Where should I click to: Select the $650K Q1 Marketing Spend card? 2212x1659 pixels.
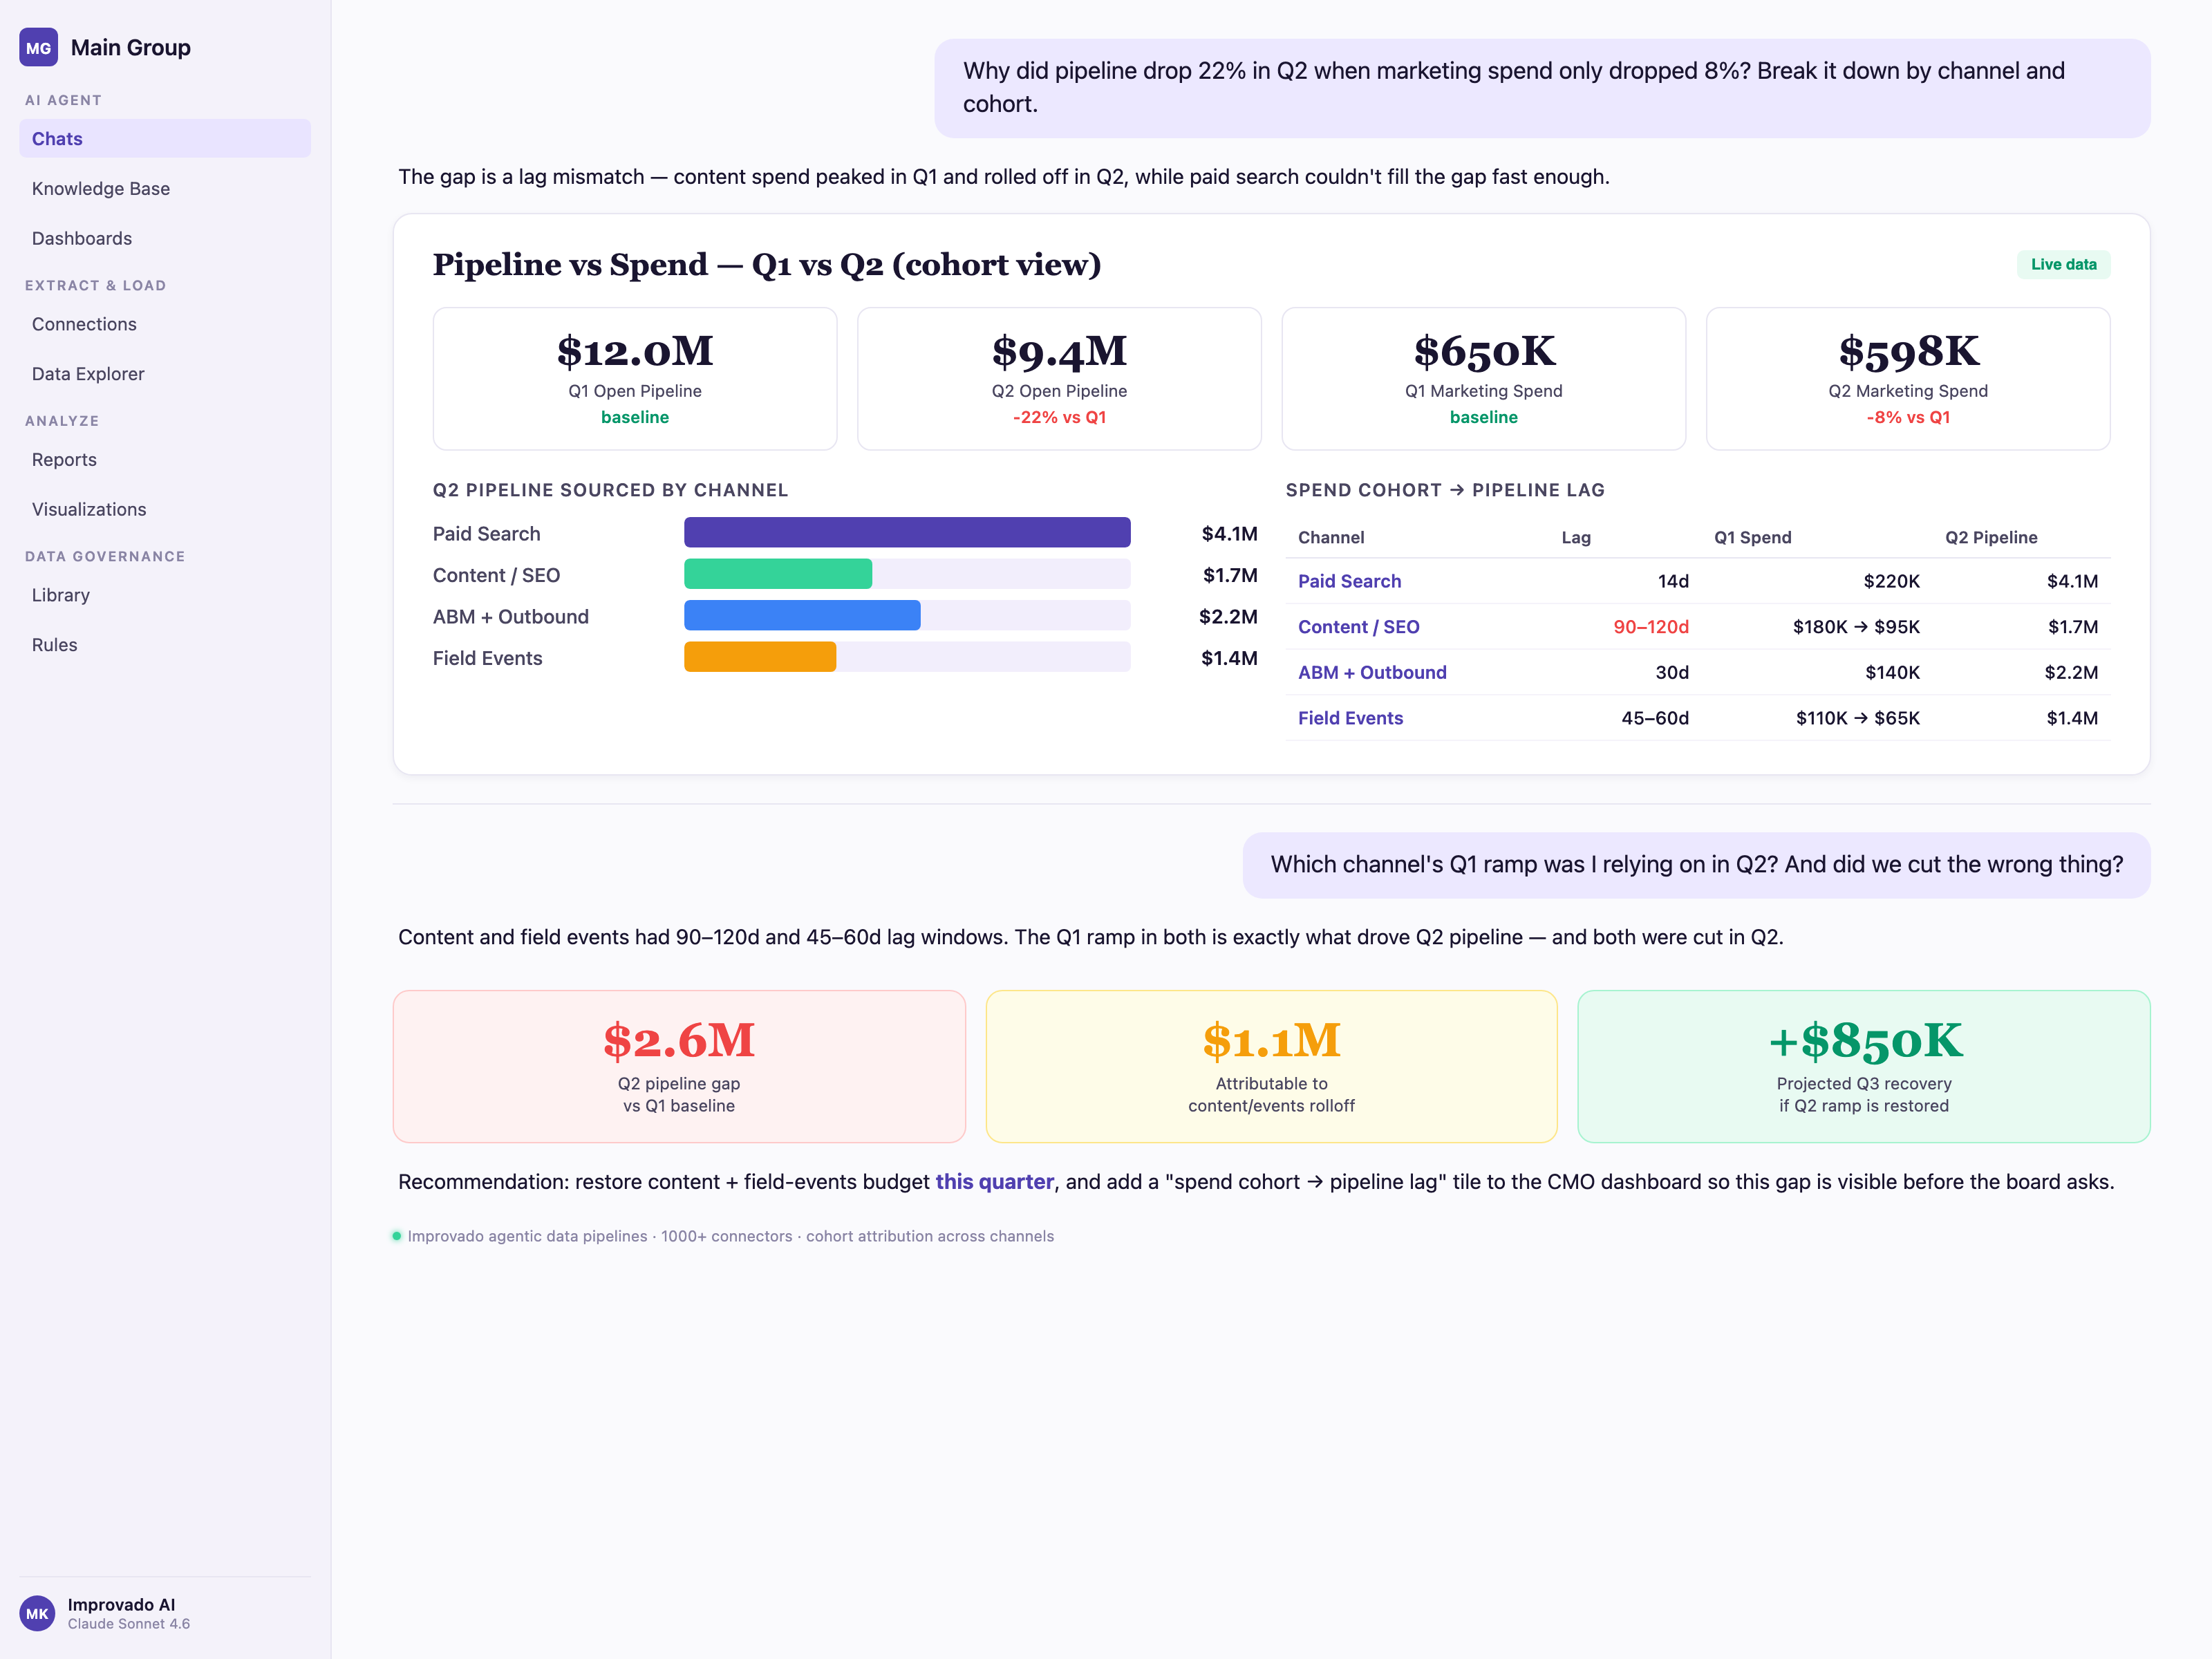pos(1483,378)
